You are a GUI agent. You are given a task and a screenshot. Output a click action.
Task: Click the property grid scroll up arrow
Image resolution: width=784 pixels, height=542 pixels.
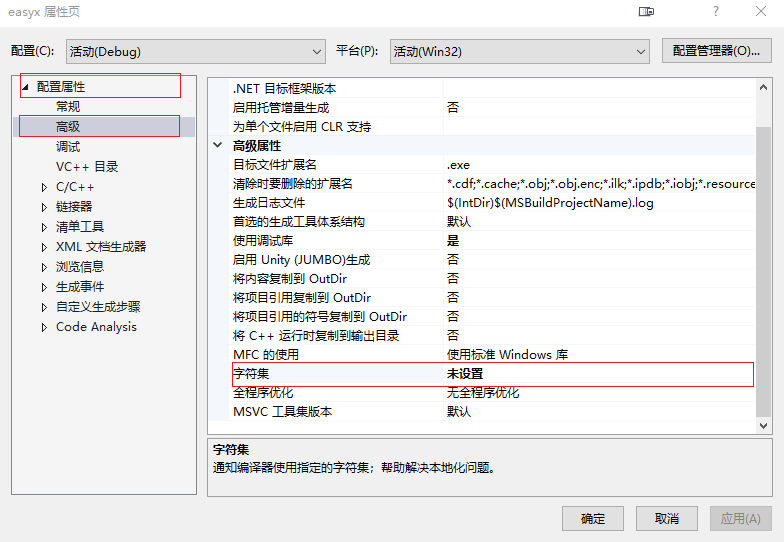(763, 88)
